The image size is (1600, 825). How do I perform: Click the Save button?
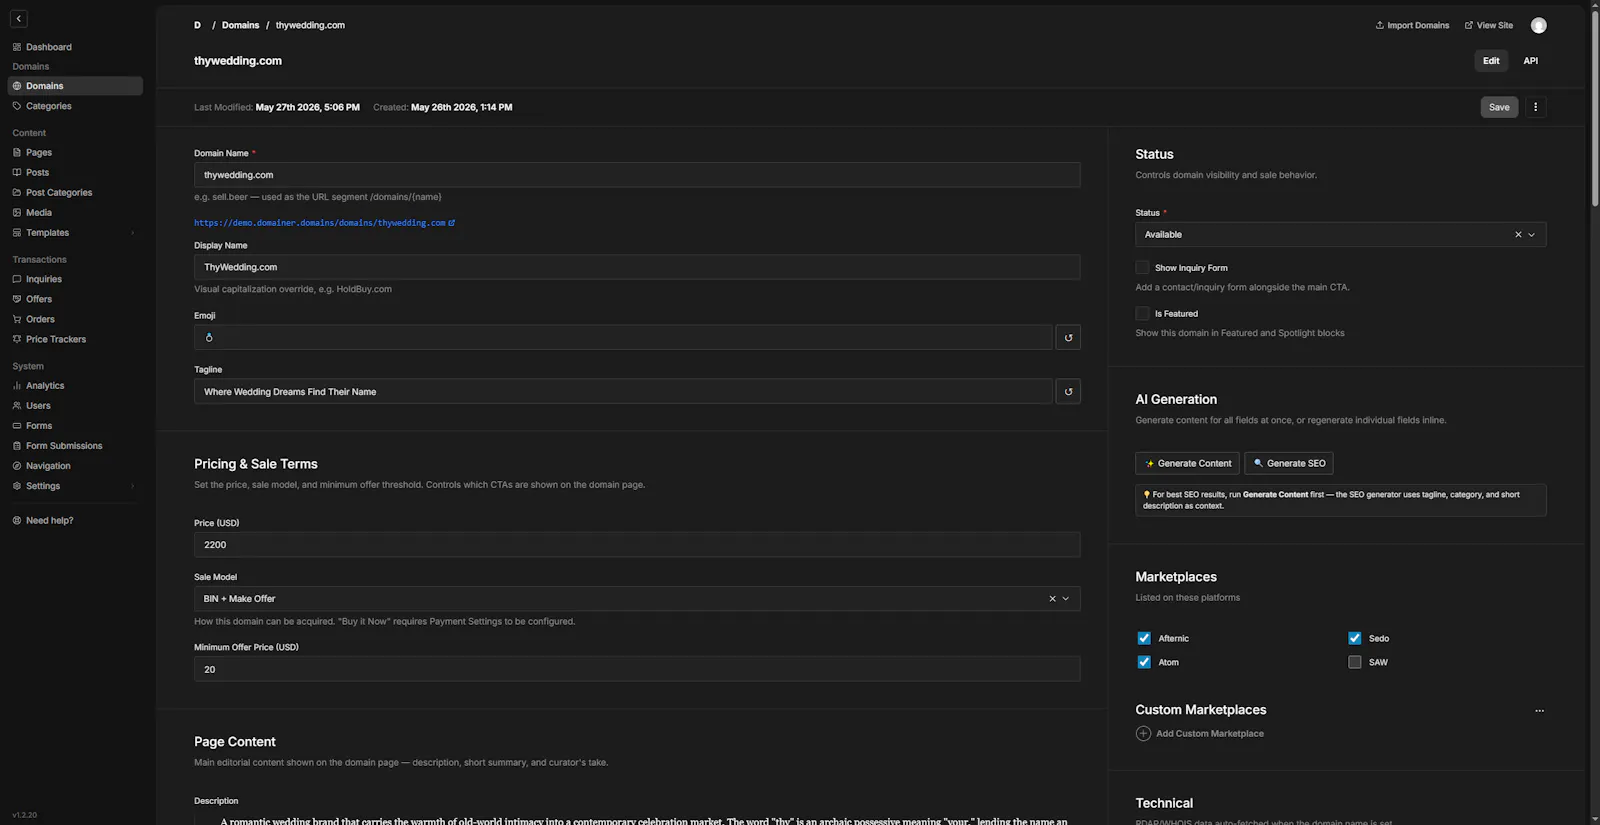point(1499,107)
